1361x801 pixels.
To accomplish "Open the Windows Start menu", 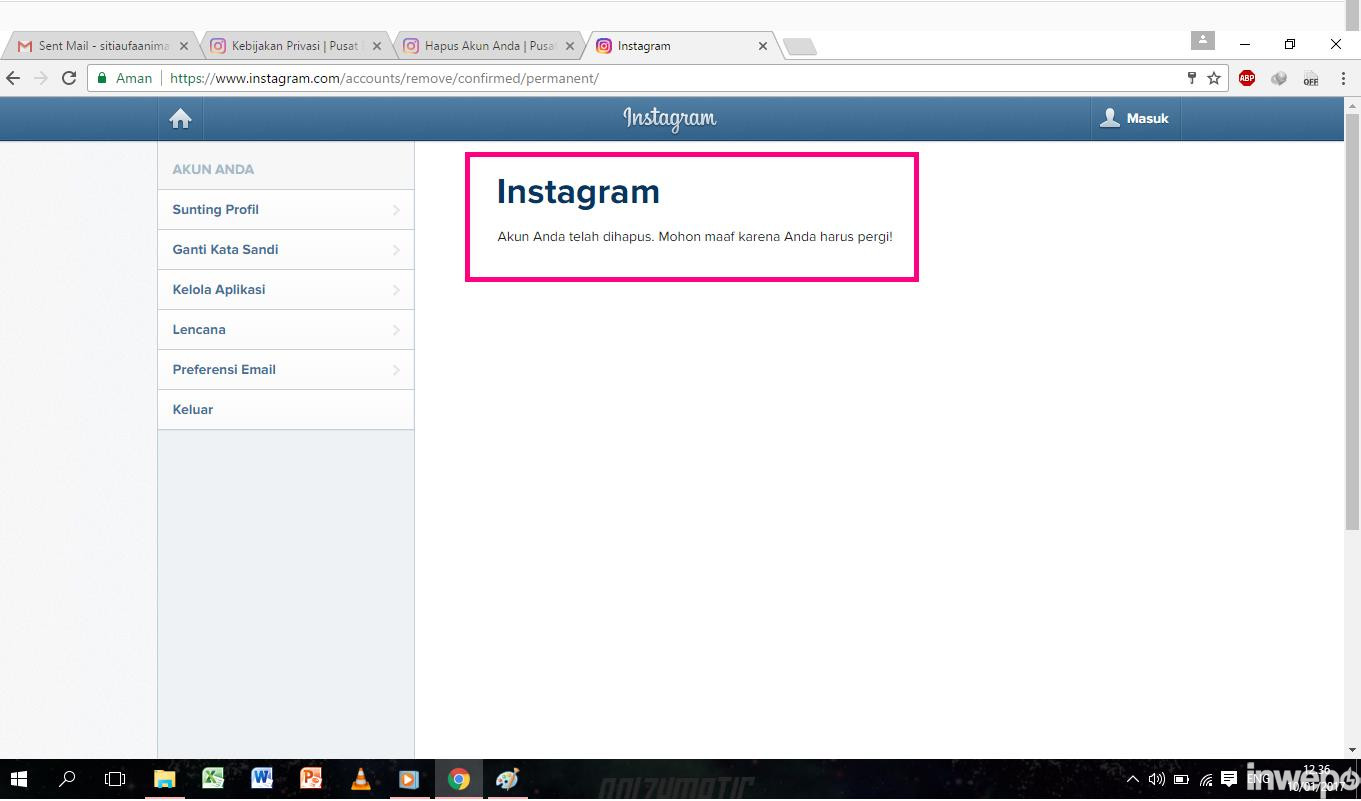I will (x=18, y=779).
